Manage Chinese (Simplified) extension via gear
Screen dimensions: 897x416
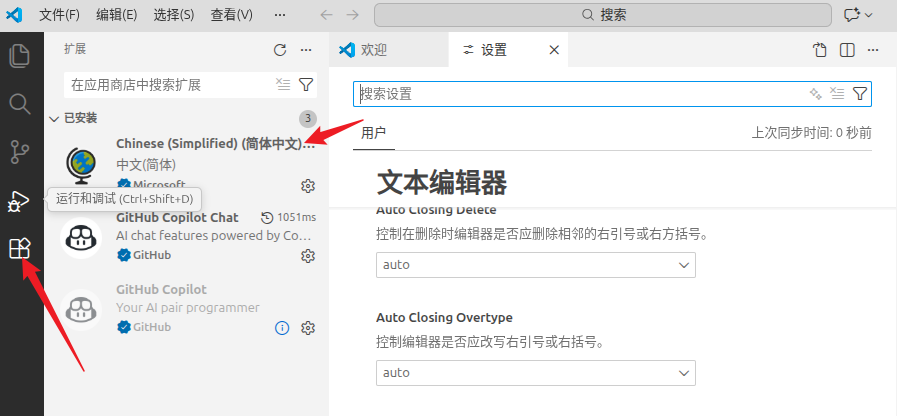[308, 186]
